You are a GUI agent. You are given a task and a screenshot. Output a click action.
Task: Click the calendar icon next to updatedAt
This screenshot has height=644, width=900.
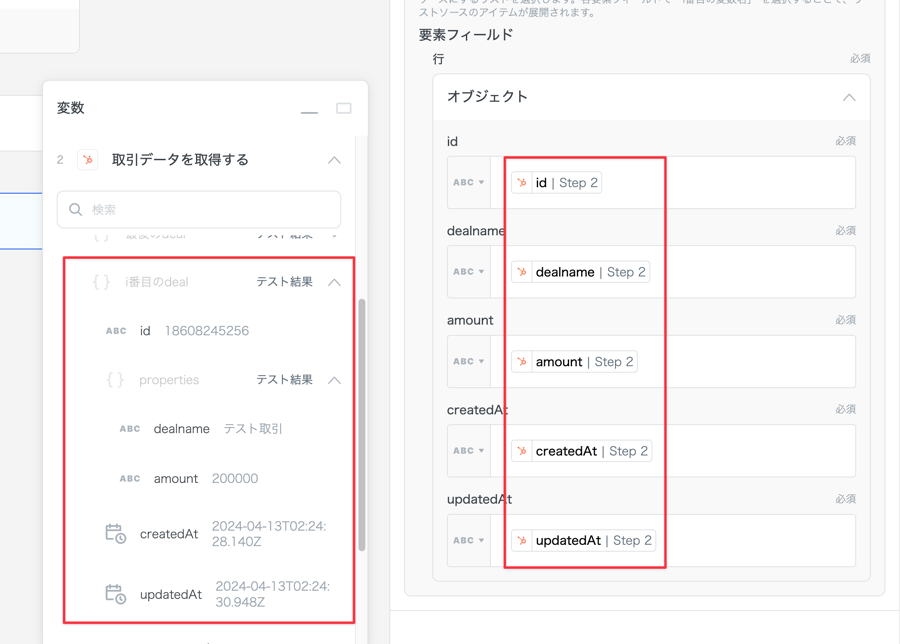(116, 594)
